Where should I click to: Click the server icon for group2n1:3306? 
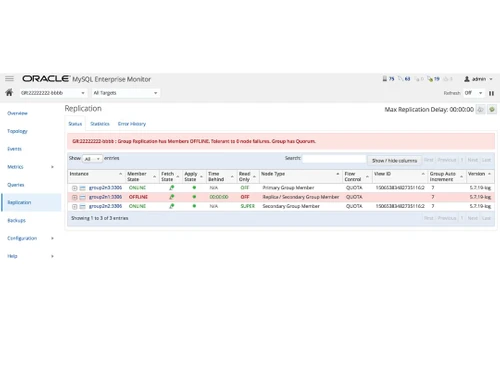83,197
